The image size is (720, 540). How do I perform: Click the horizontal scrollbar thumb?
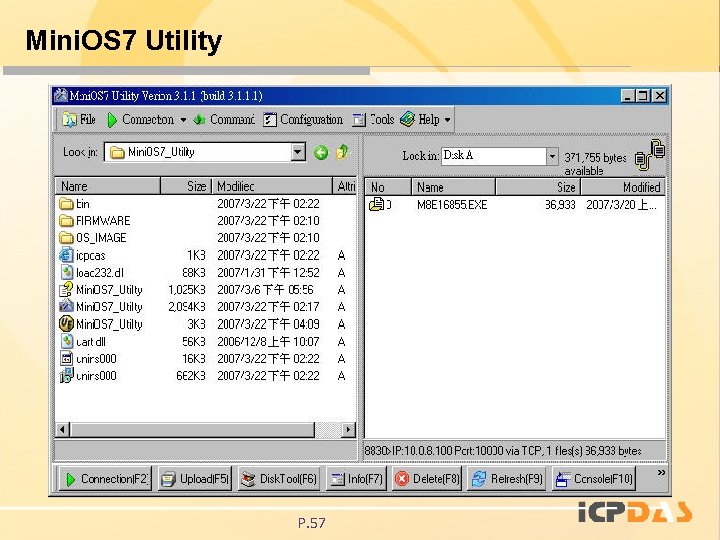(192, 430)
